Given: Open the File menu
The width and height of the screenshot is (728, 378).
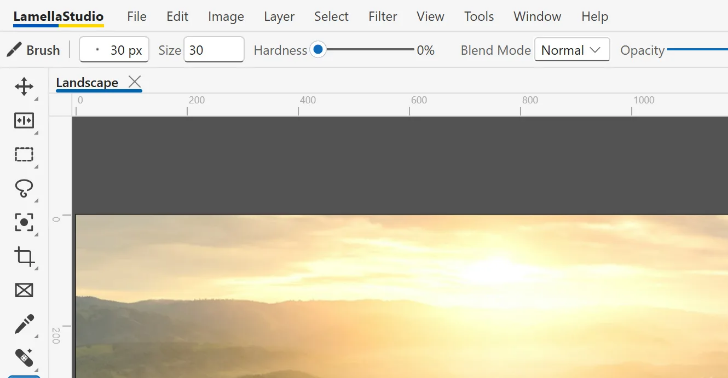Looking at the screenshot, I should 136,17.
